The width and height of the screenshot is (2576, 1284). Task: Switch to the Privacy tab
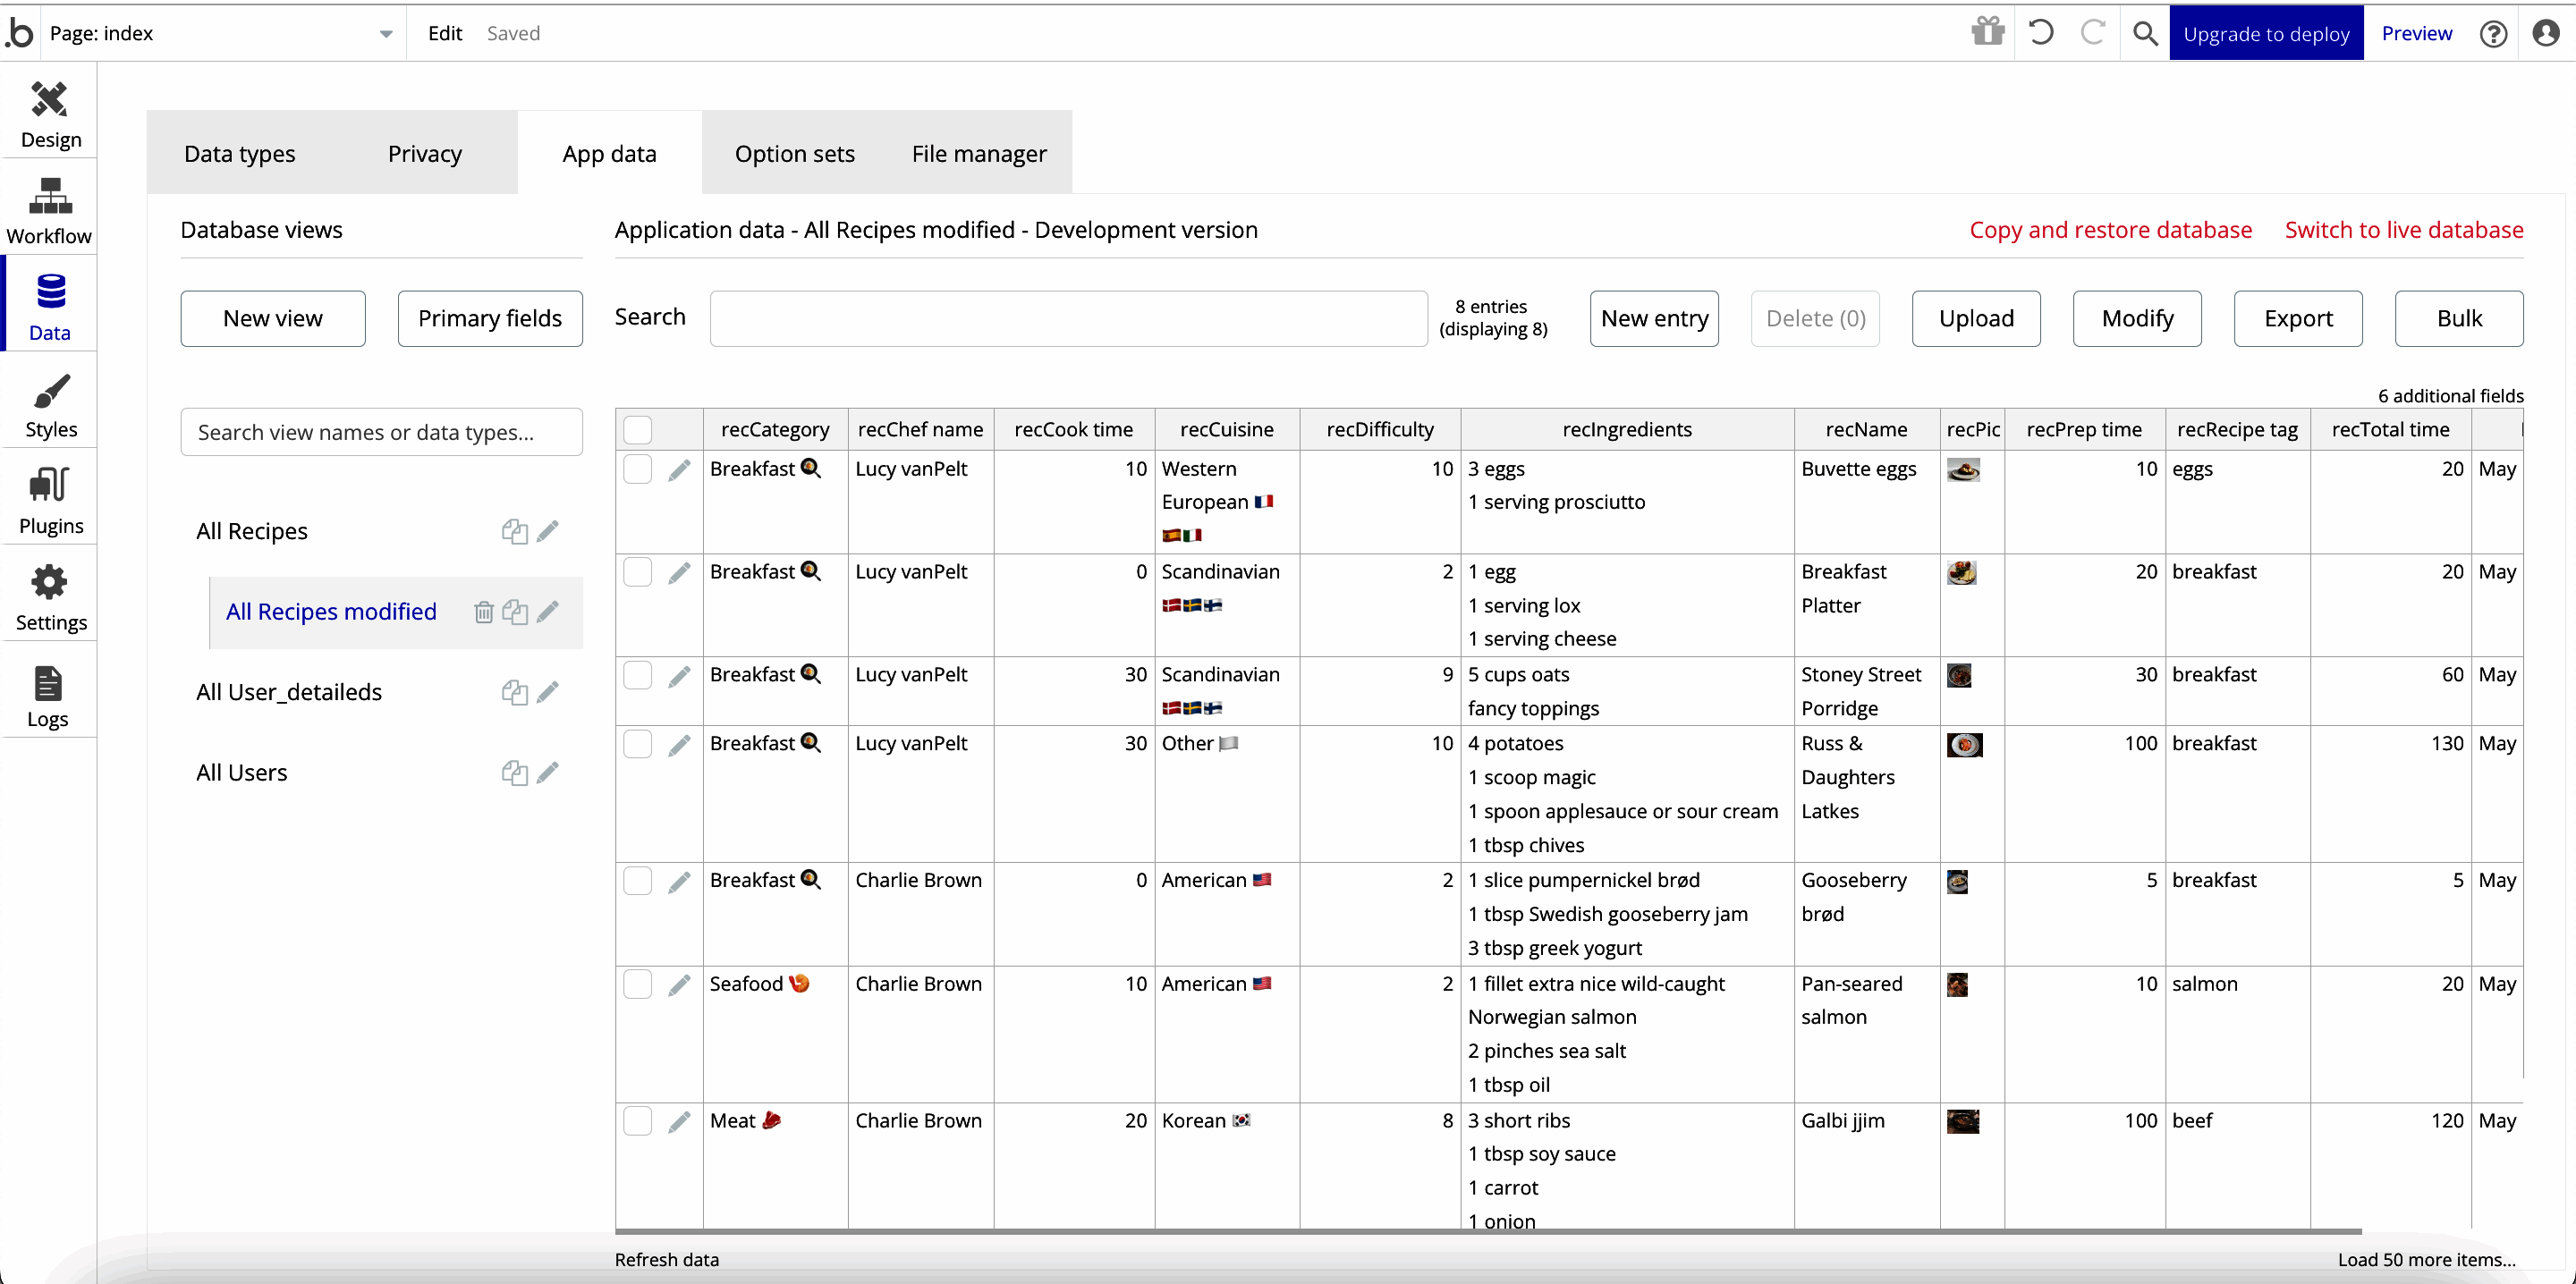click(424, 153)
